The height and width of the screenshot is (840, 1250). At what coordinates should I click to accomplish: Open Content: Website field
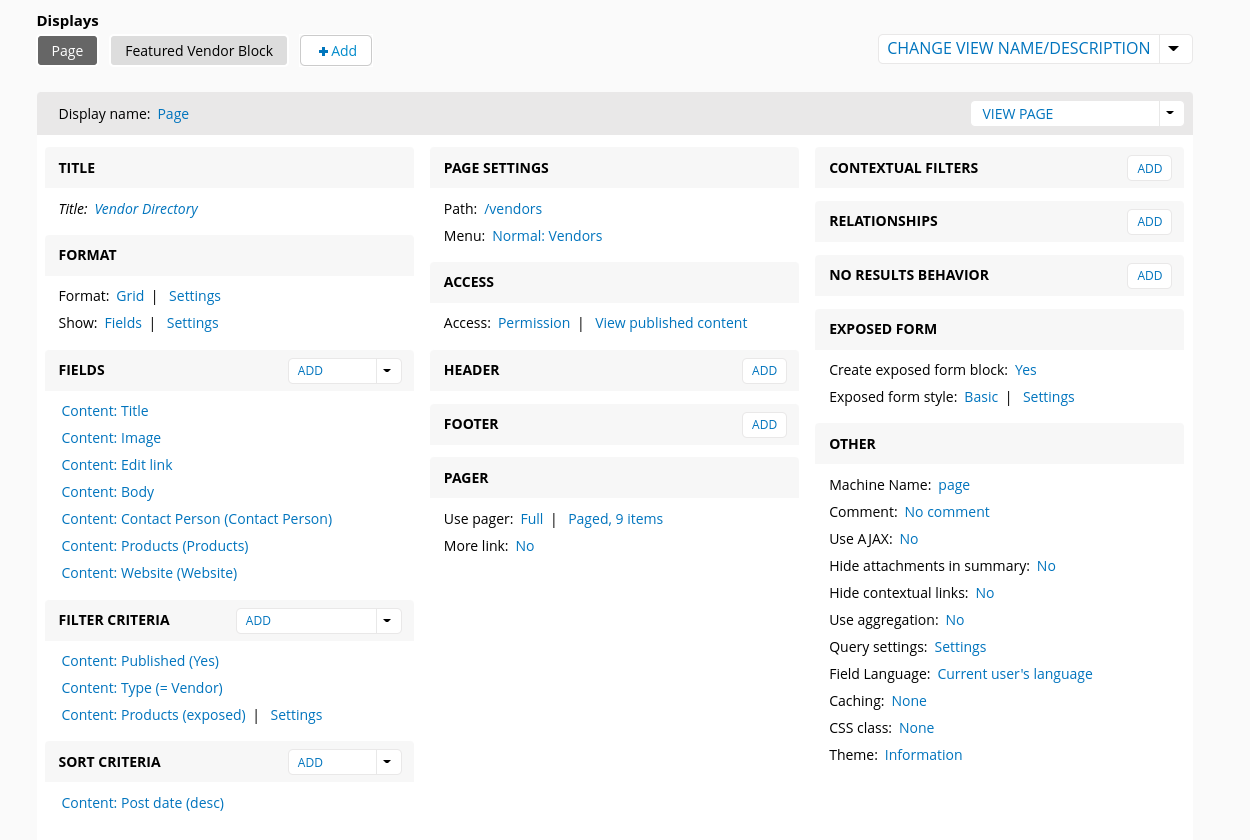coord(149,573)
